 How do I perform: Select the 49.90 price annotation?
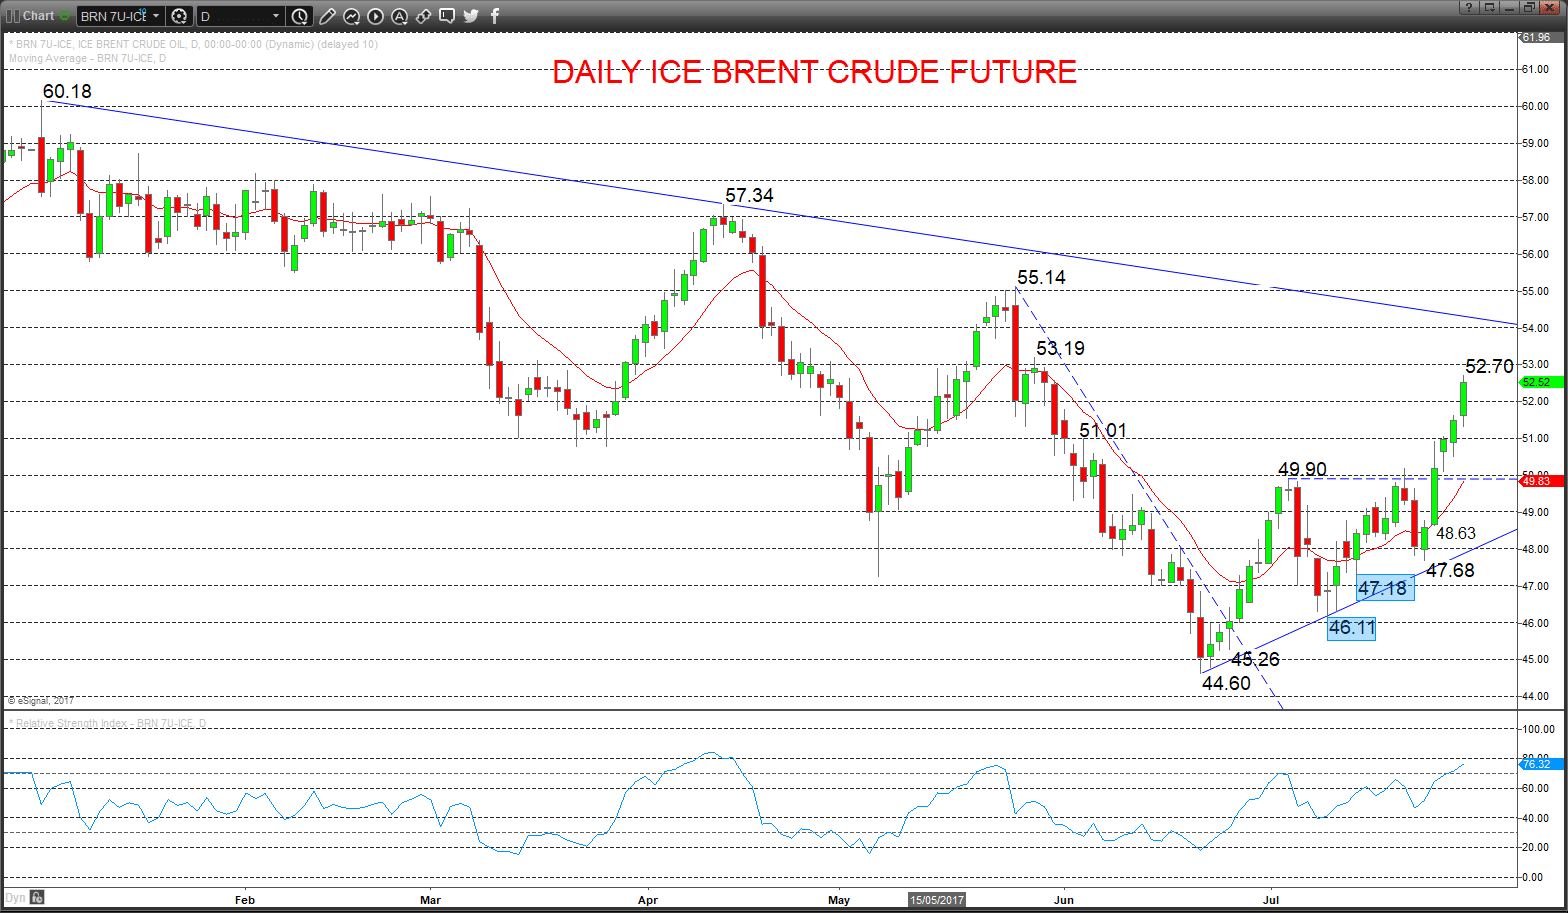pos(1302,469)
